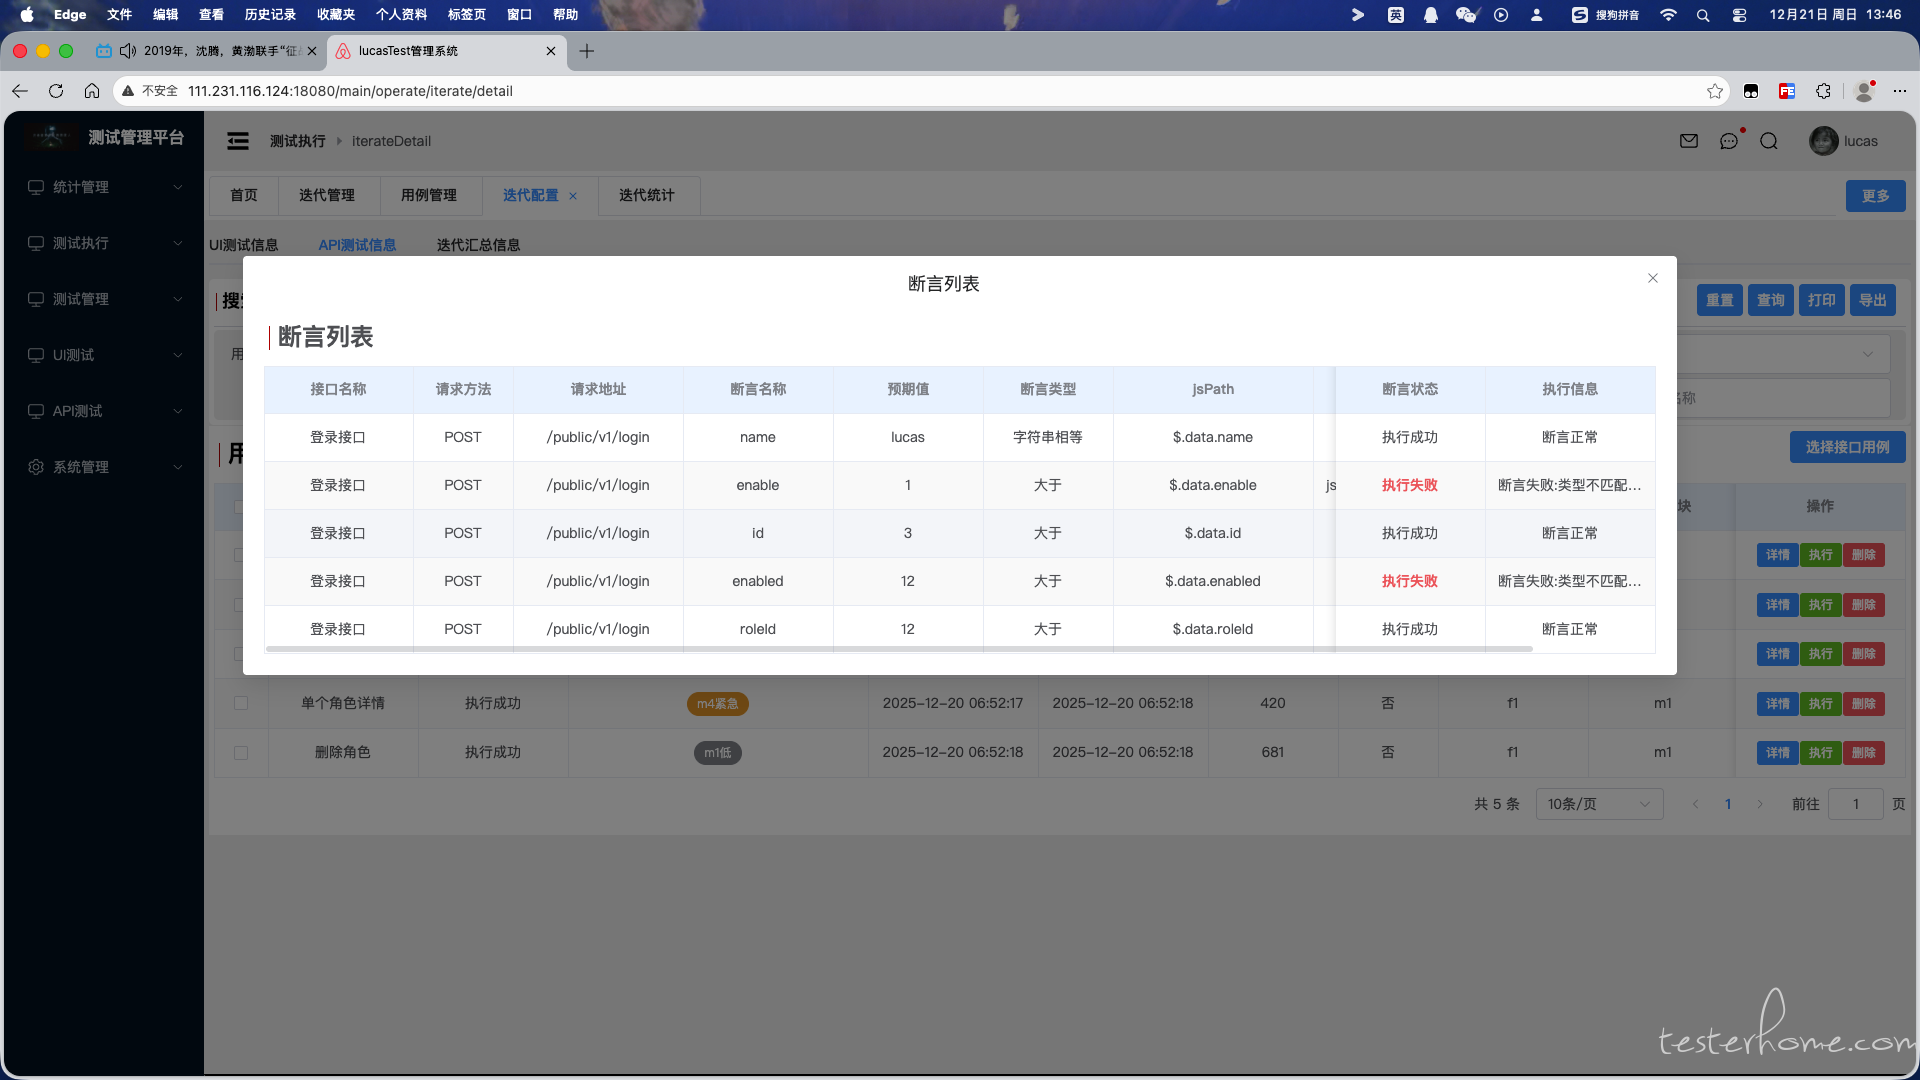Check the 单个角色详情 row checkbox
This screenshot has height=1080, width=1920.
(x=241, y=703)
